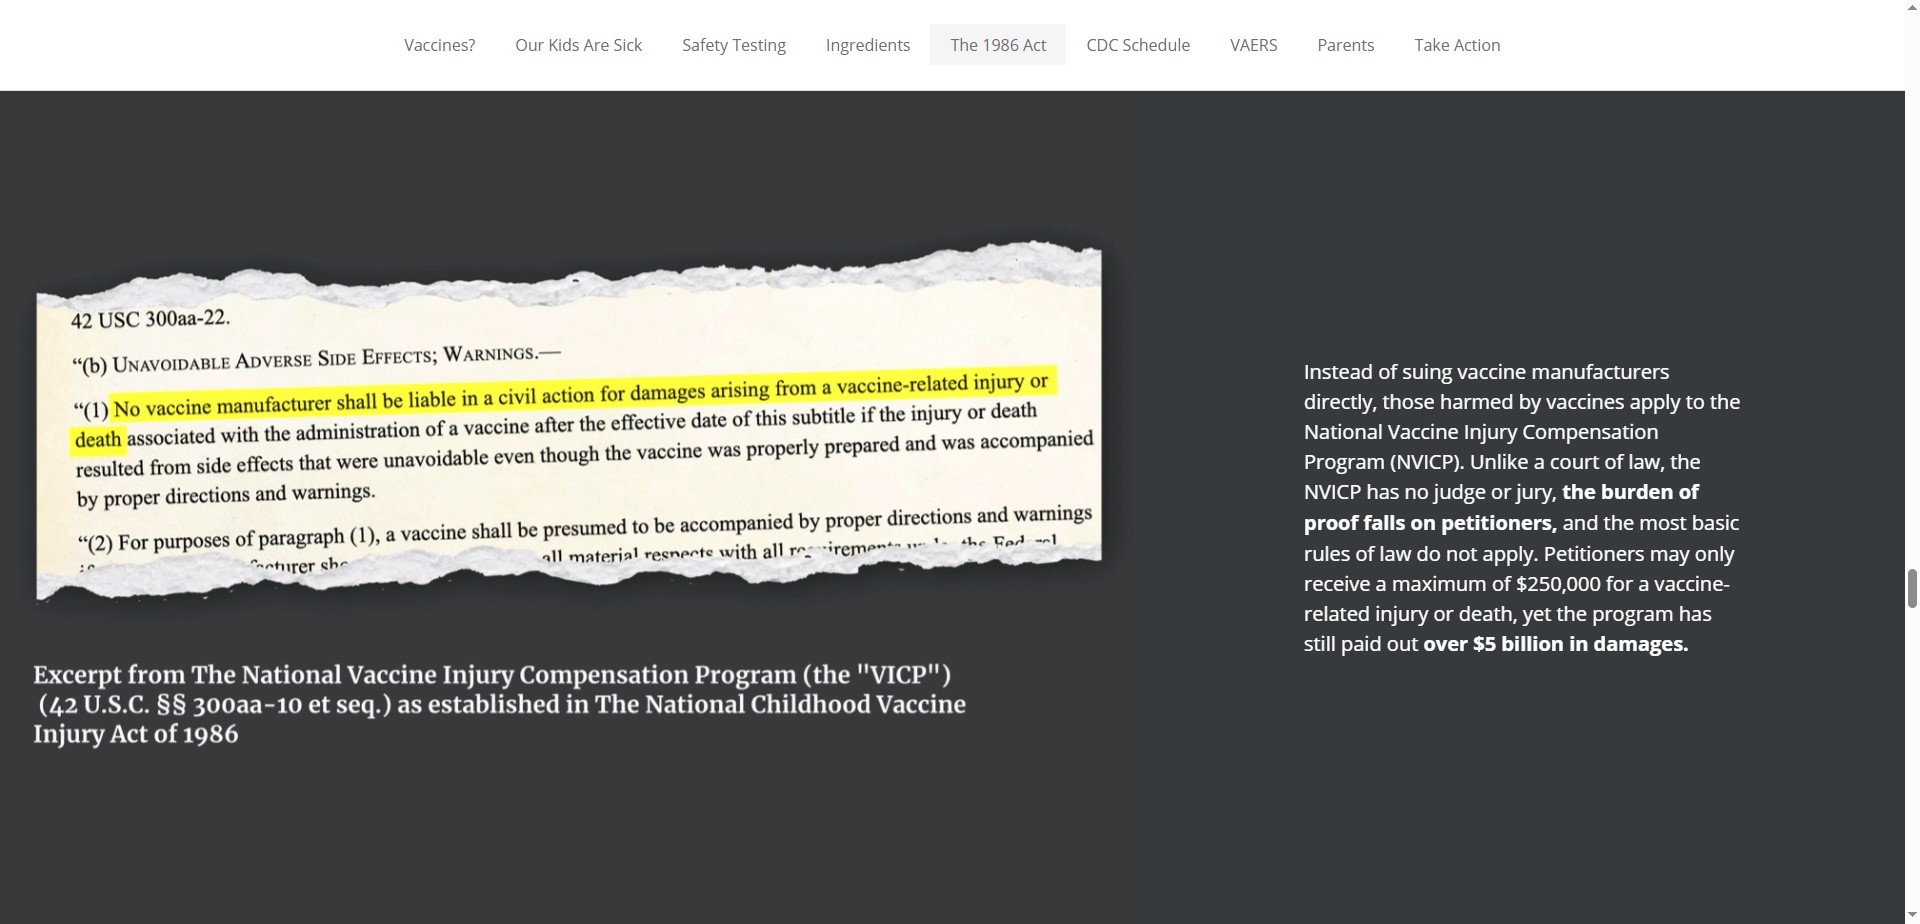Click the active The 1986 Act tab
This screenshot has width=1920, height=924.
point(997,45)
